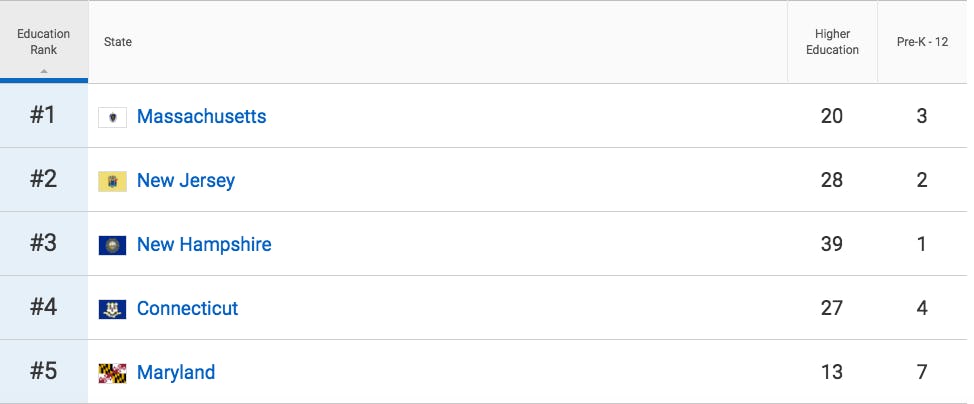This screenshot has height=404, width=974.
Task: Click the Connecticut flag icon
Action: pos(112,309)
